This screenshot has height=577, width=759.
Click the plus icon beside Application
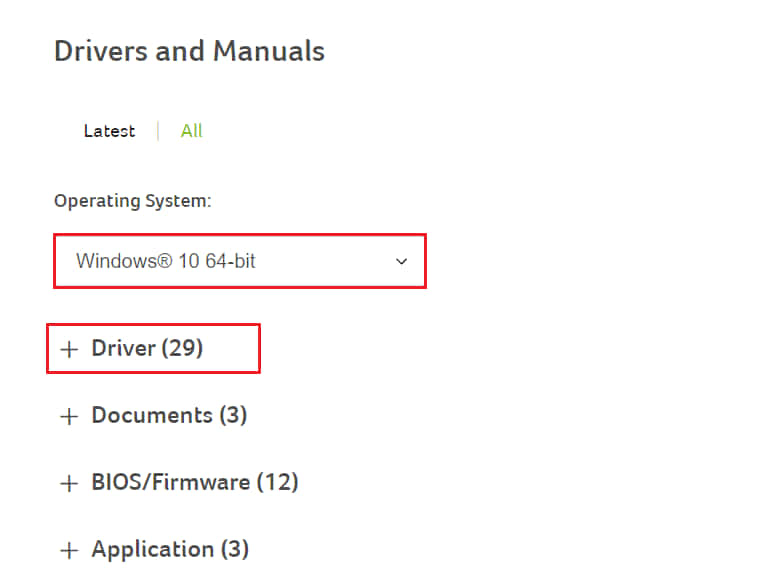pos(69,550)
